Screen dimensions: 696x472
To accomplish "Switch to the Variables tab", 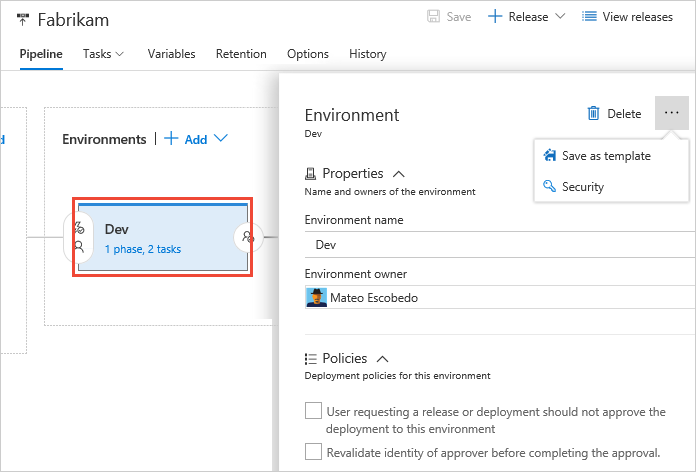I will coord(171,54).
